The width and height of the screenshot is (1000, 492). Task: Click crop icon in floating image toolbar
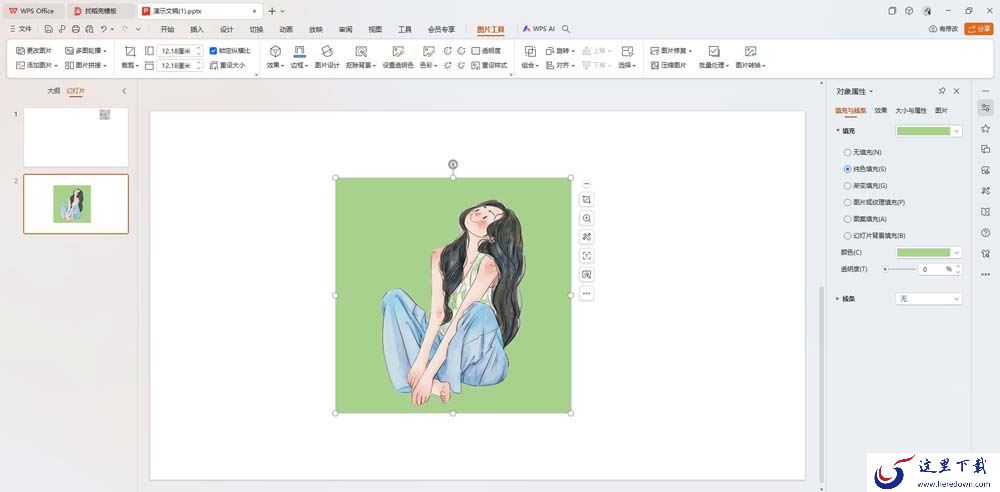coord(587,200)
